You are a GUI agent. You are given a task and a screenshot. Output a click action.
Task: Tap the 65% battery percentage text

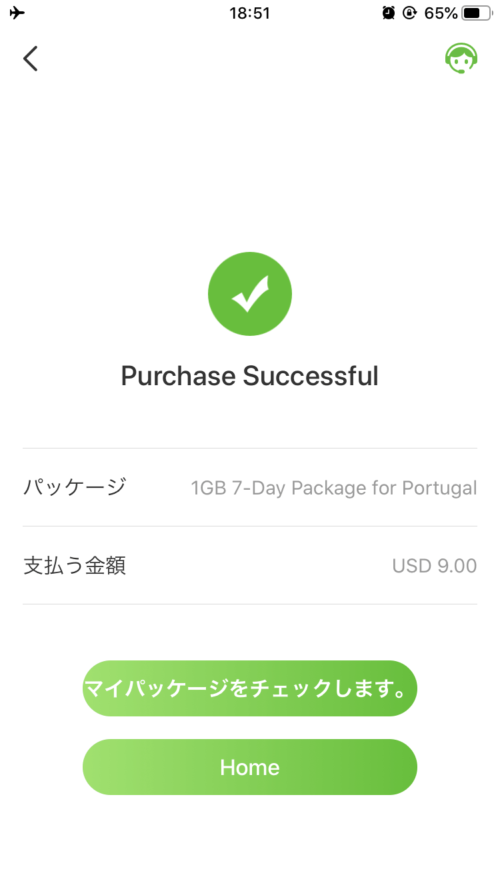coord(440,12)
